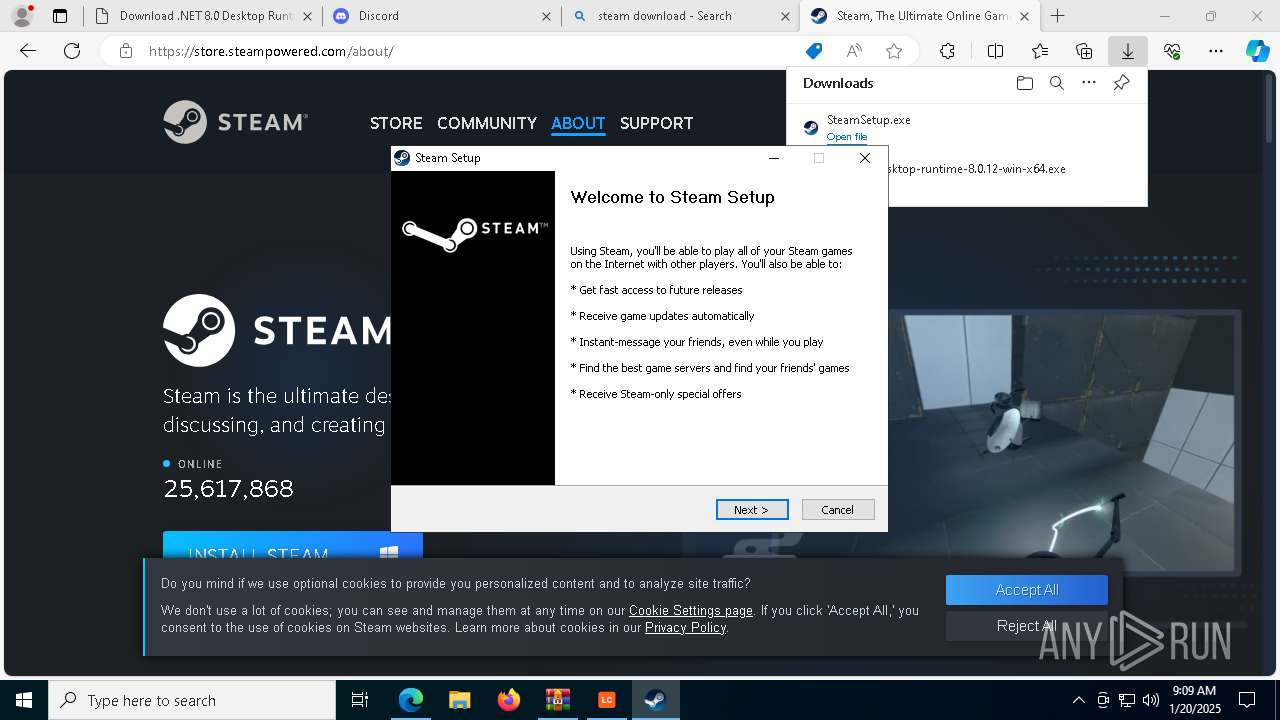Open the Privacy Policy link
This screenshot has height=720, width=1280.
tap(685, 628)
